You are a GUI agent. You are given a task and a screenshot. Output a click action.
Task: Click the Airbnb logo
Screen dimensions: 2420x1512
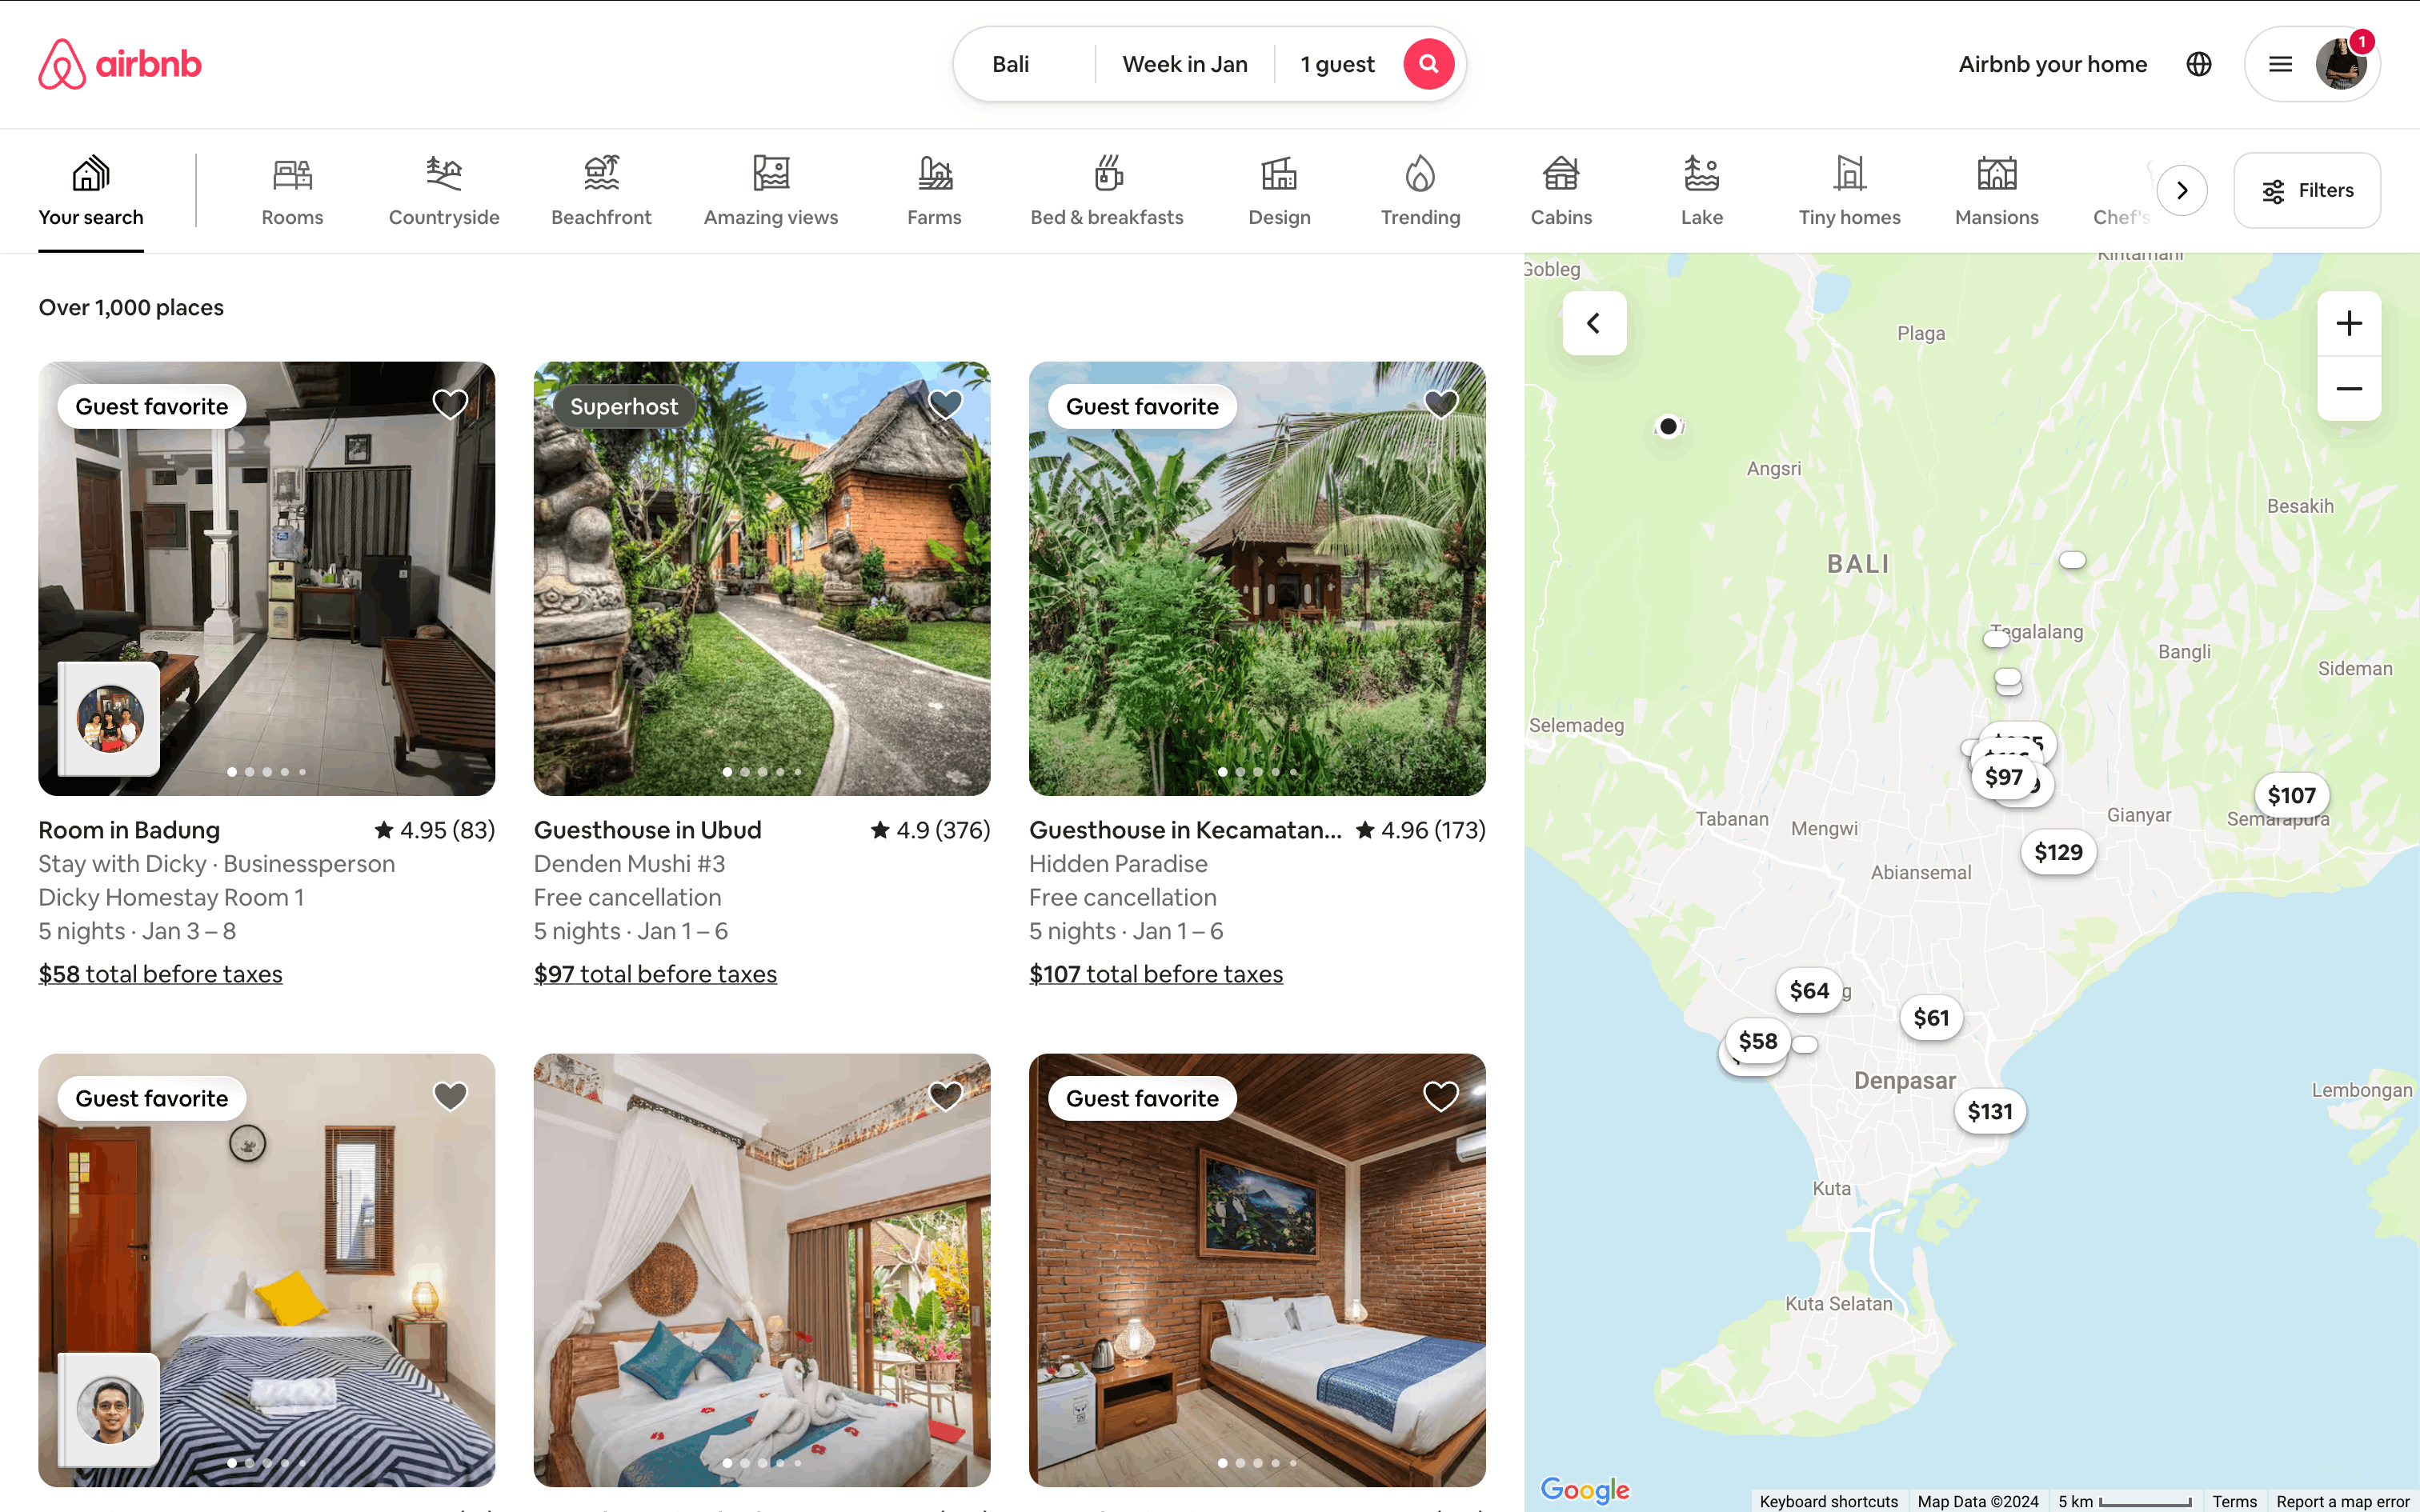click(x=120, y=64)
